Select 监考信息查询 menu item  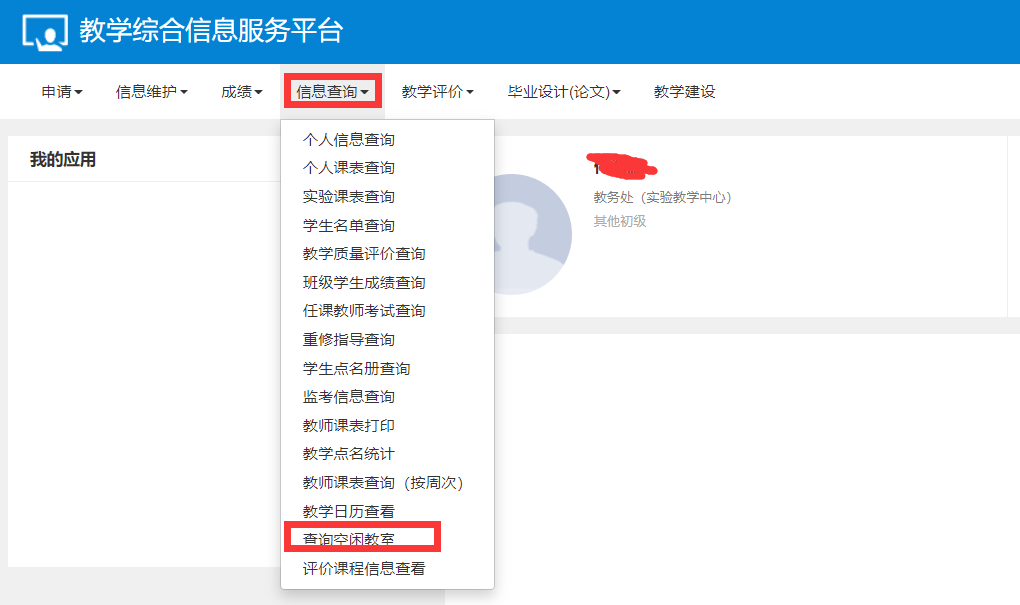(349, 397)
